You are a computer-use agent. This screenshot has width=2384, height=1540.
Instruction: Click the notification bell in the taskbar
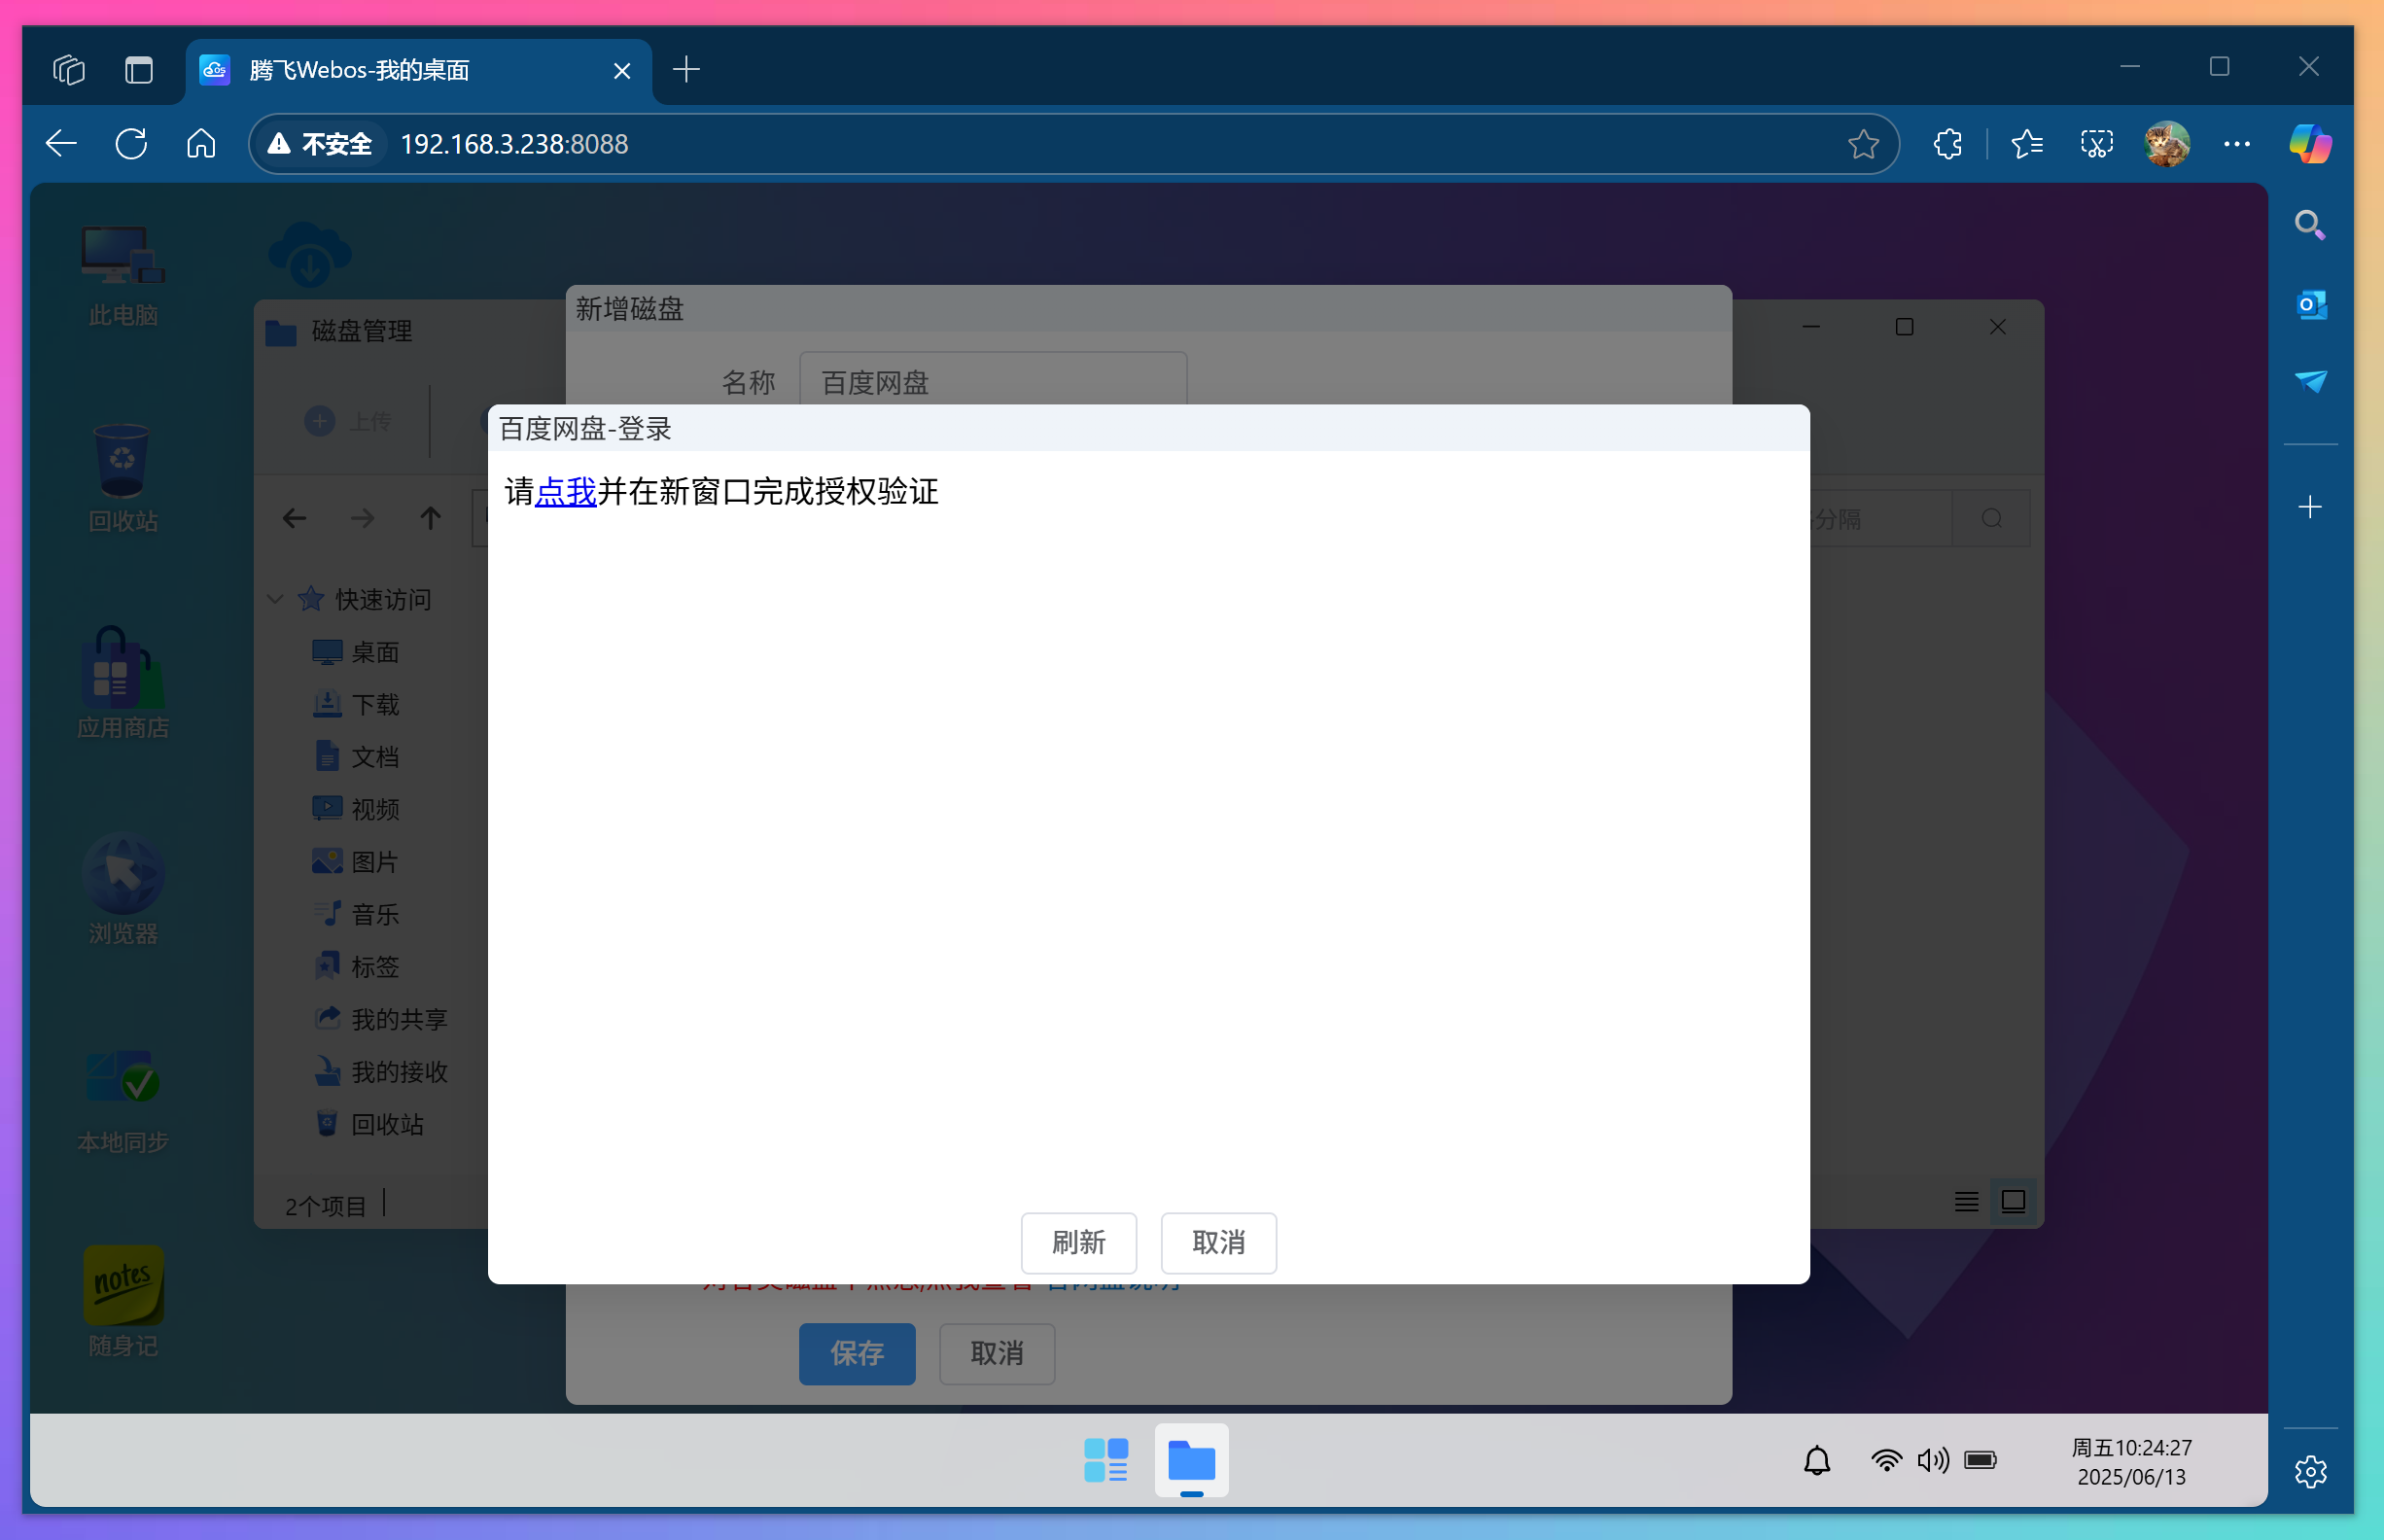[x=1816, y=1460]
